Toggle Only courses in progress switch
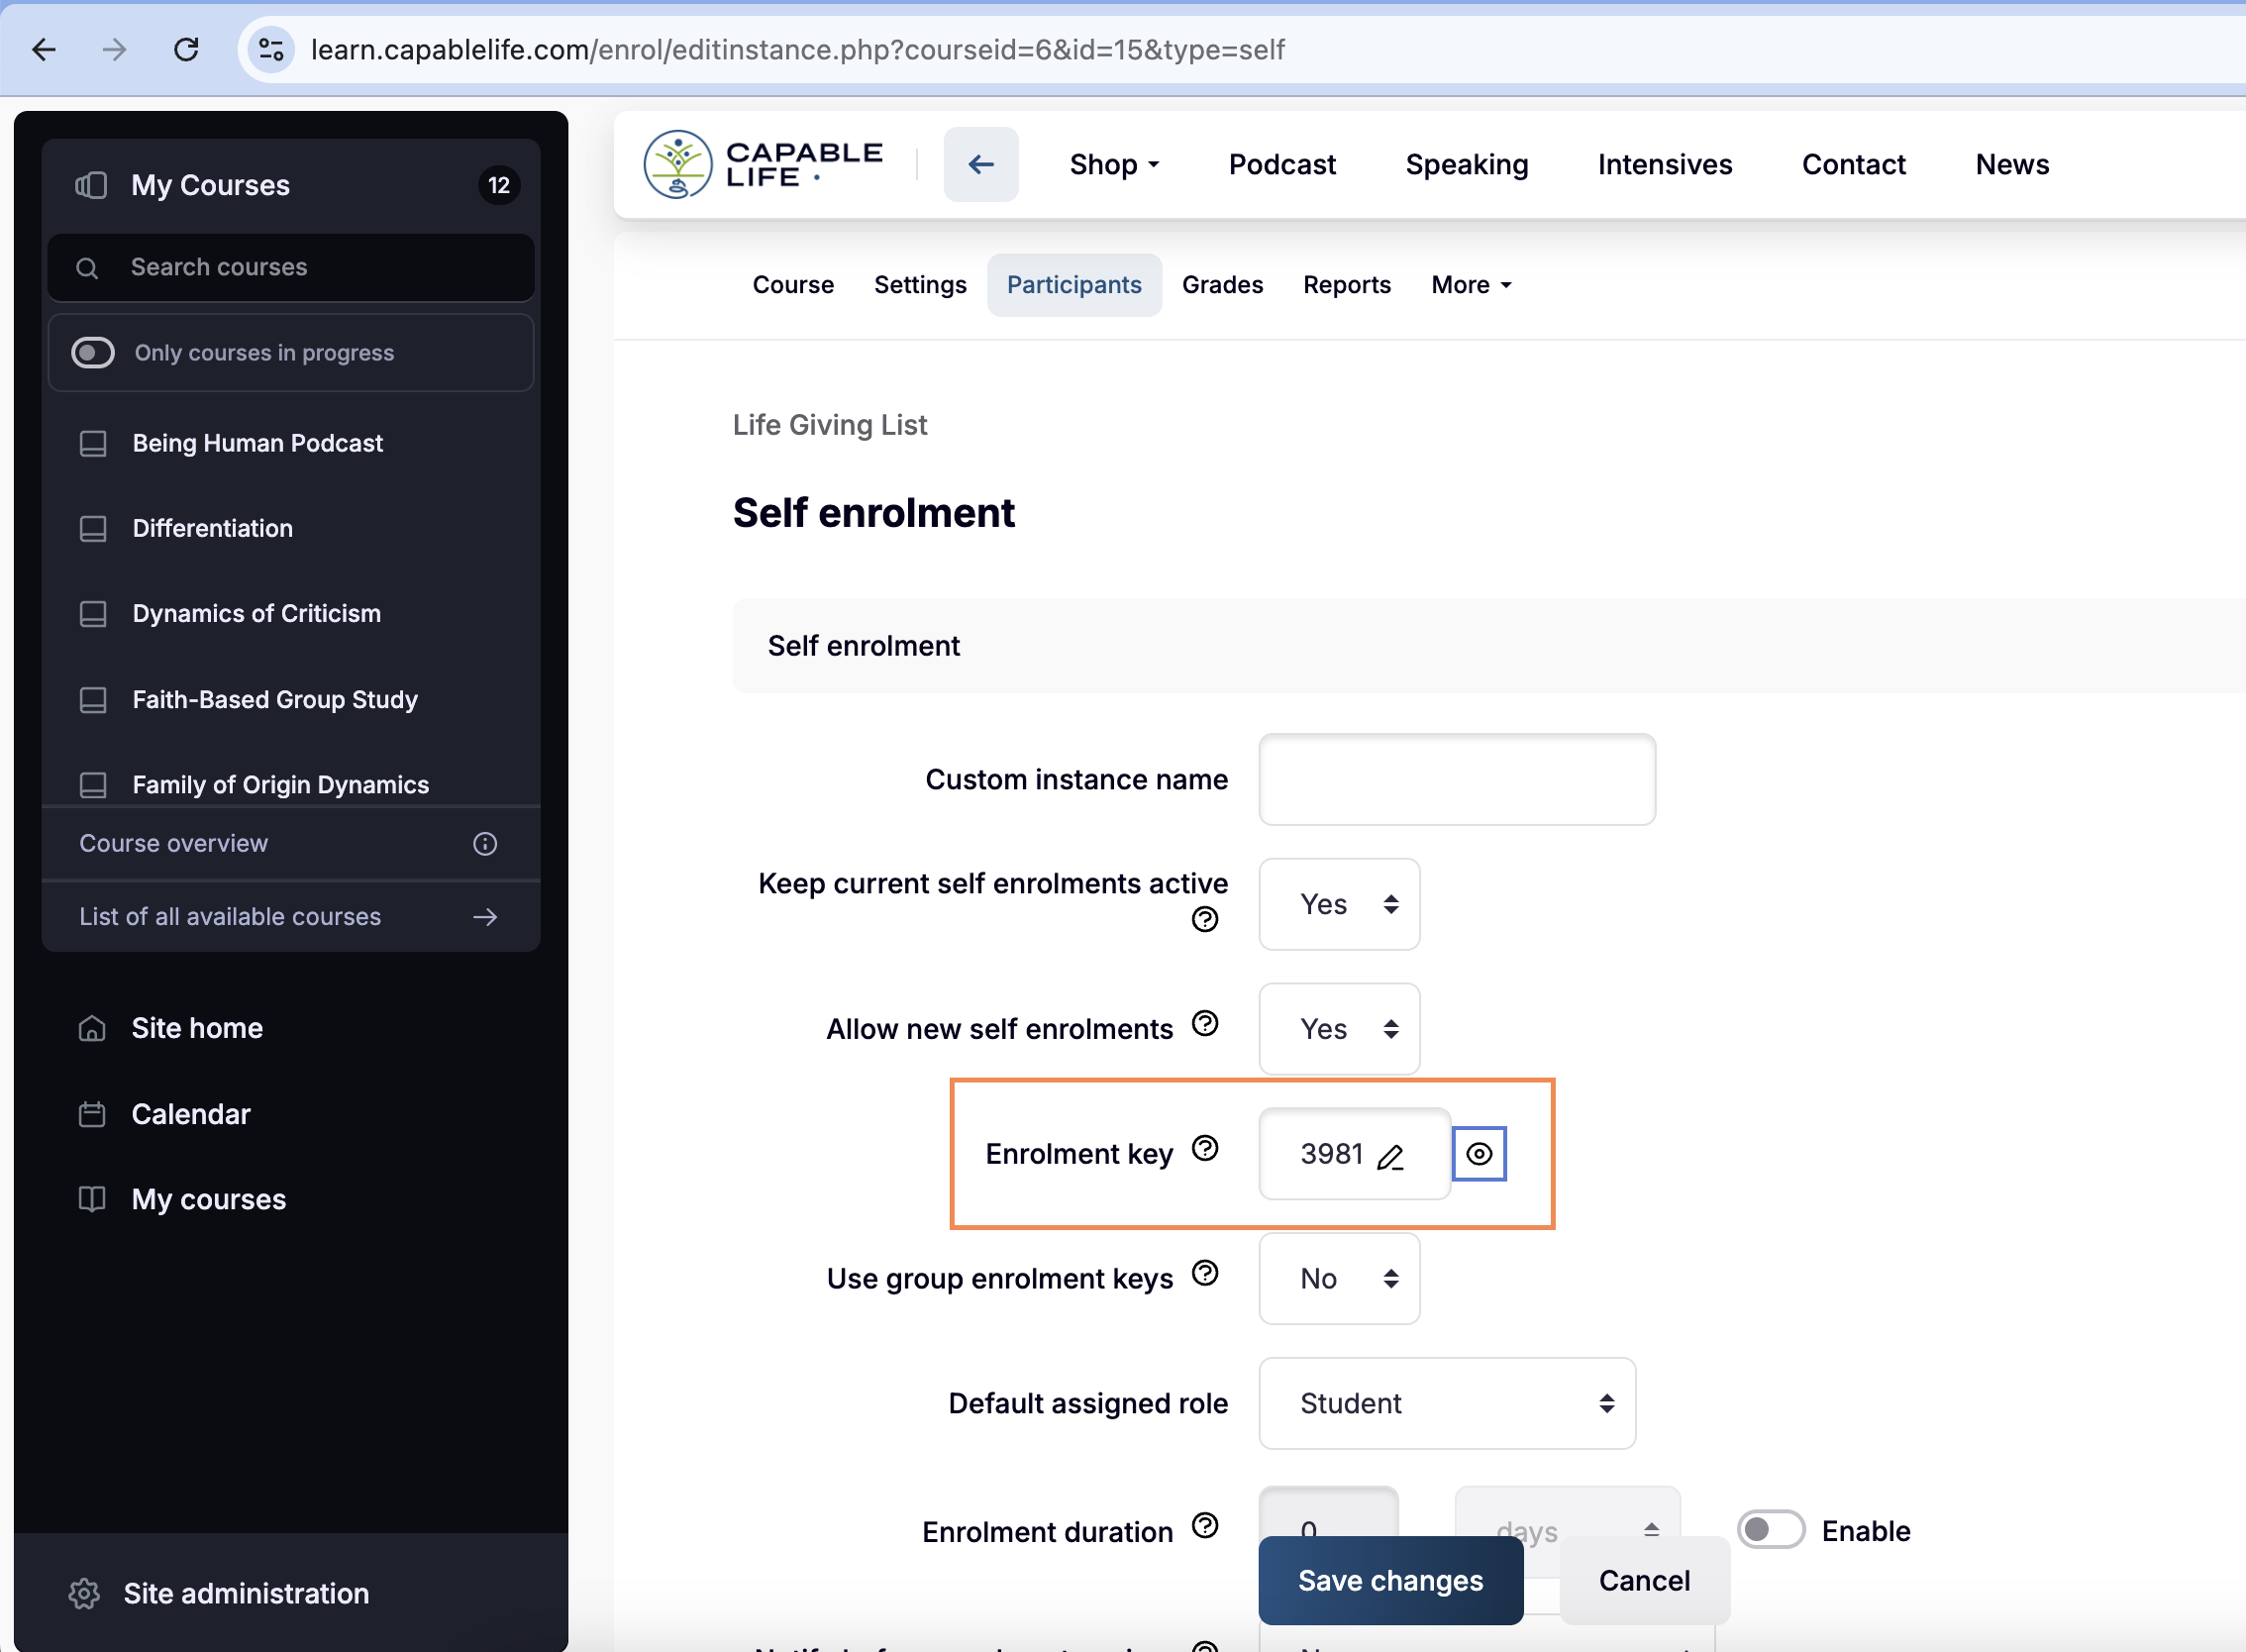 point(93,353)
